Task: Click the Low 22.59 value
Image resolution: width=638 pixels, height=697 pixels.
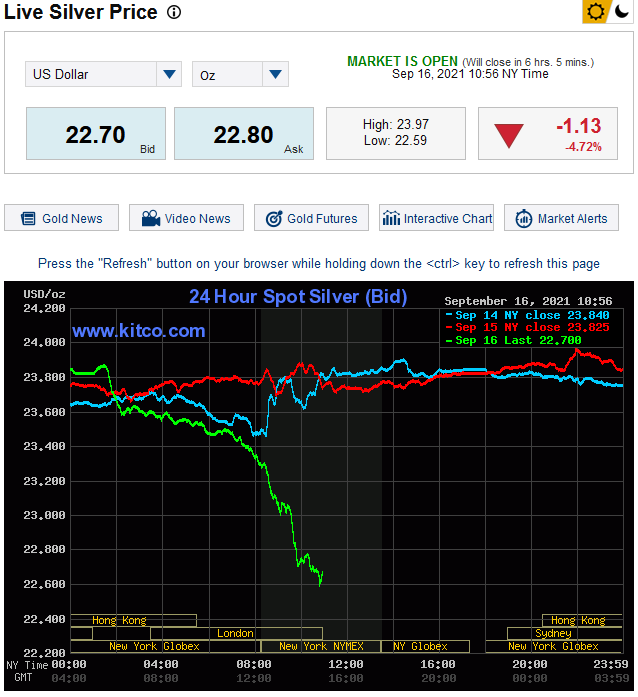Action: [395, 141]
